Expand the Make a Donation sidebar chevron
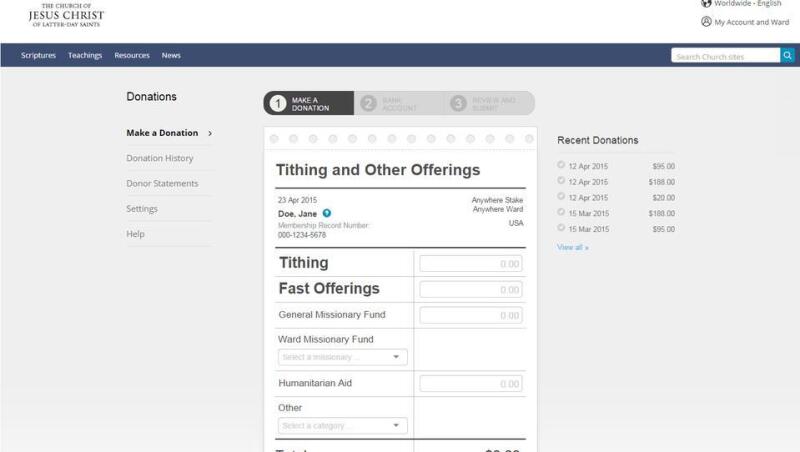Viewport: 800px width, 452px height. (x=210, y=133)
